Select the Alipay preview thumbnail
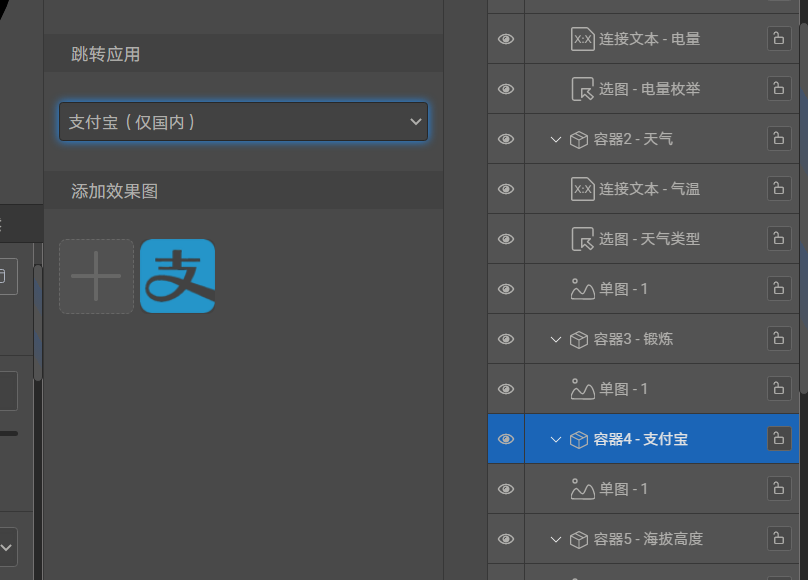 [177, 276]
